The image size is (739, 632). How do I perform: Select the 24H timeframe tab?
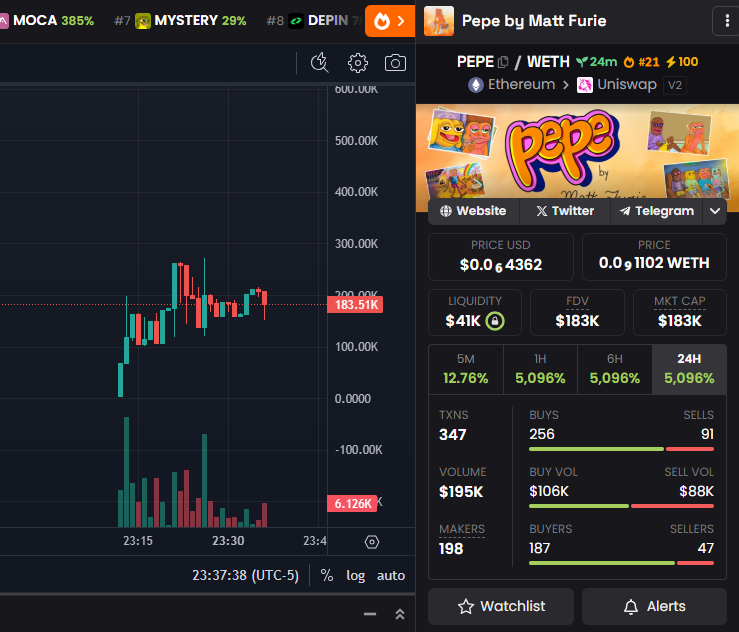[689, 369]
